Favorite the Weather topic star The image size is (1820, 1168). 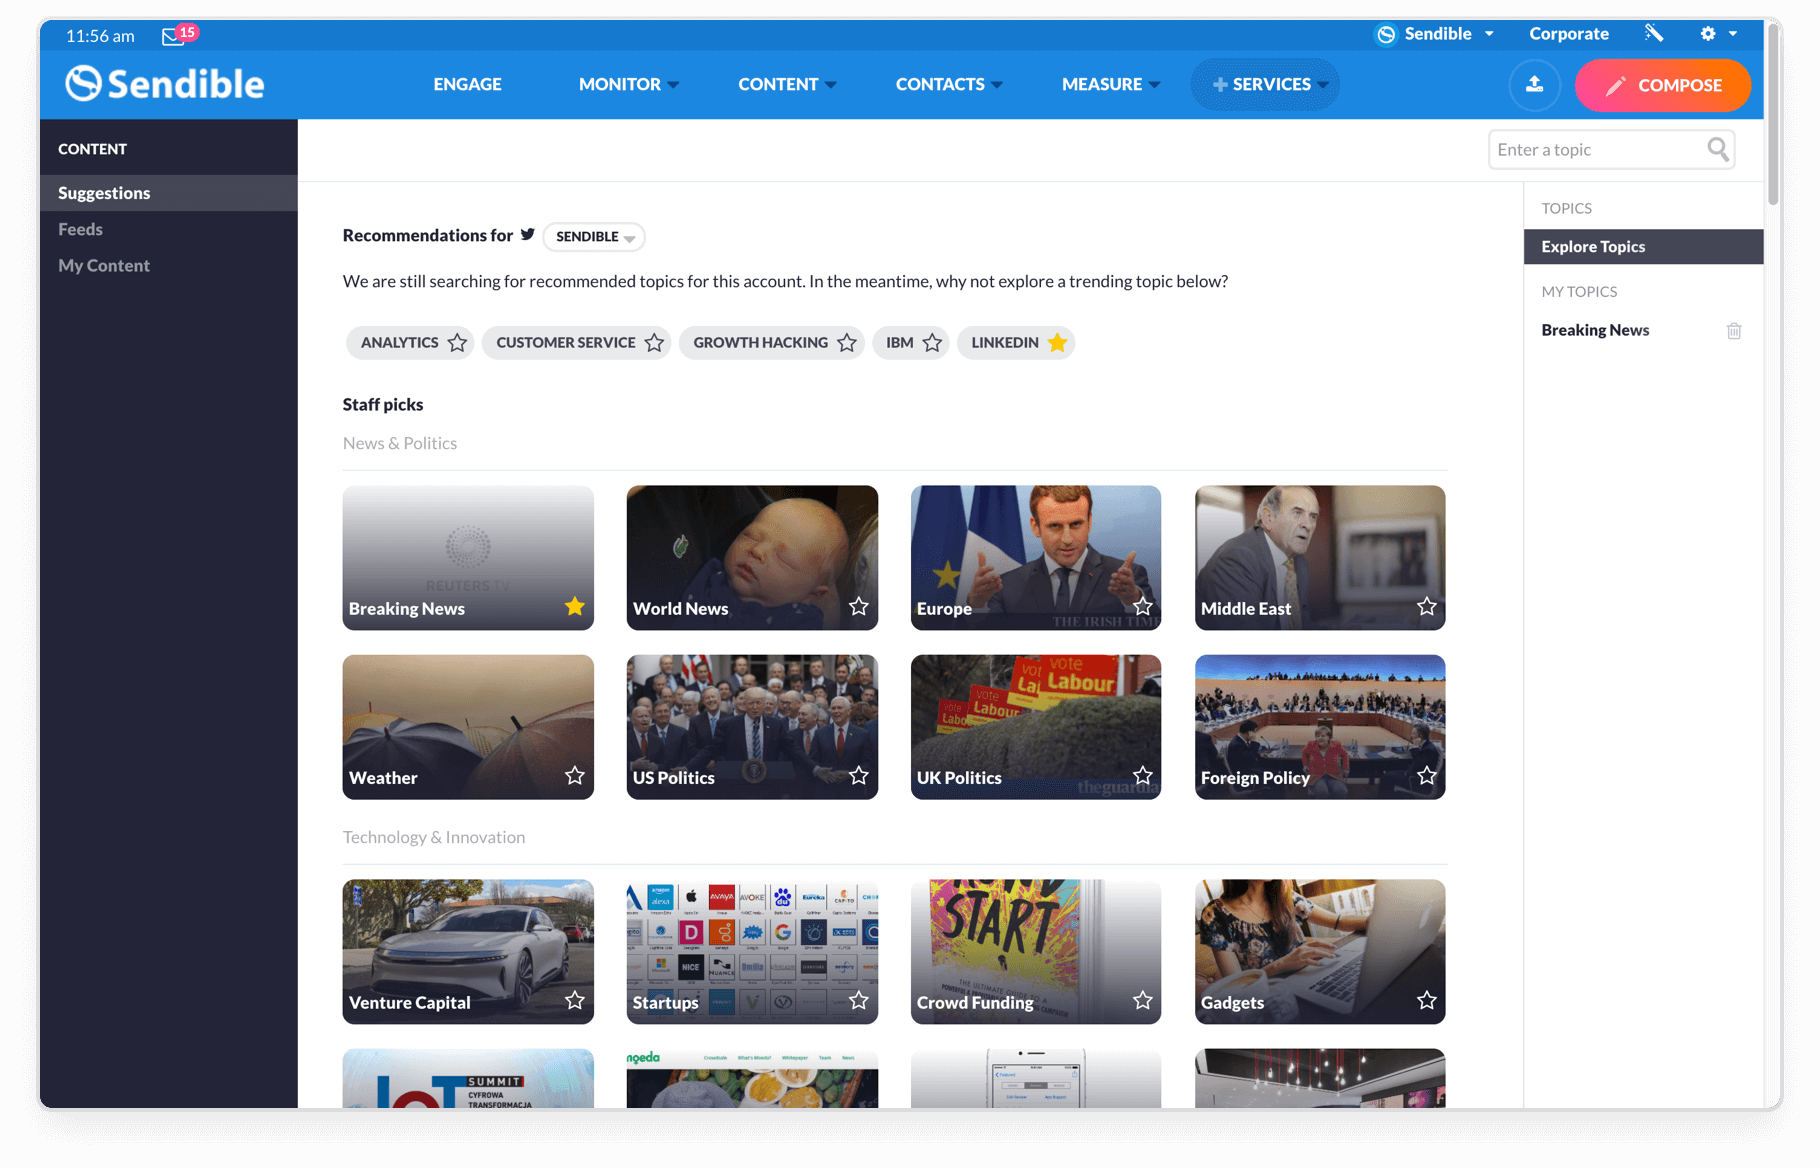tap(575, 776)
